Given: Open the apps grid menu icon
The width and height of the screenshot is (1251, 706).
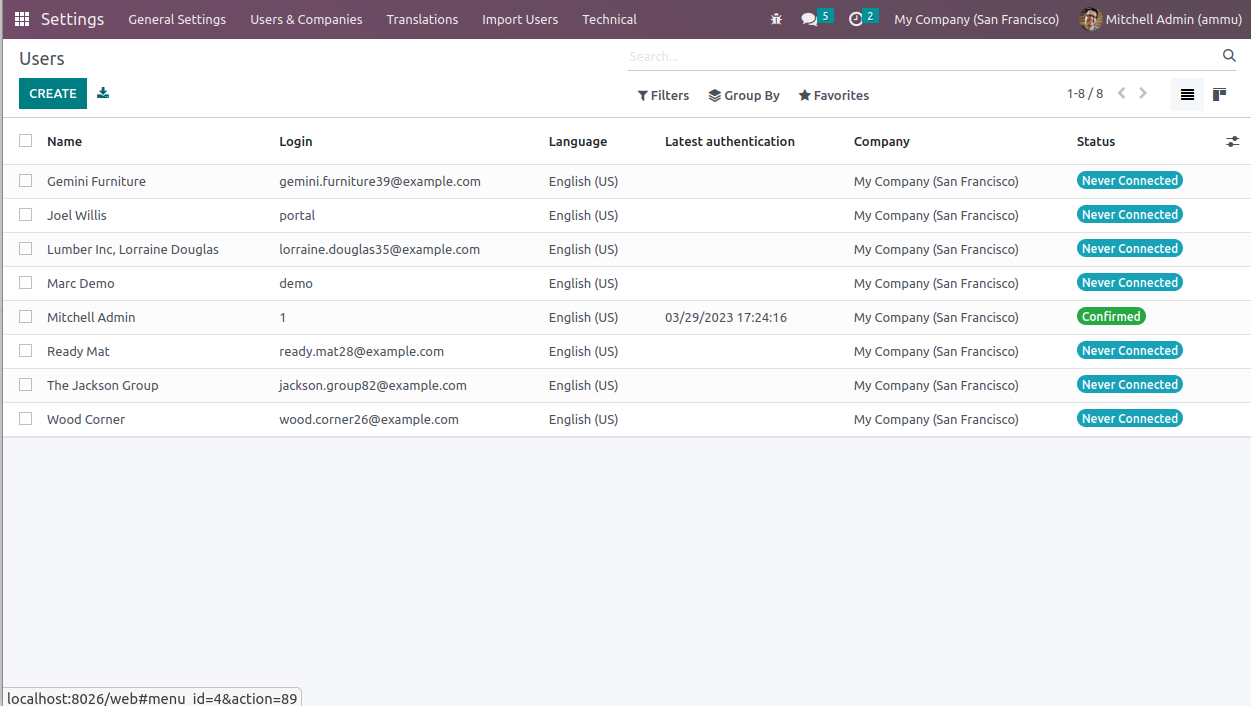Looking at the screenshot, I should click(x=22, y=19).
